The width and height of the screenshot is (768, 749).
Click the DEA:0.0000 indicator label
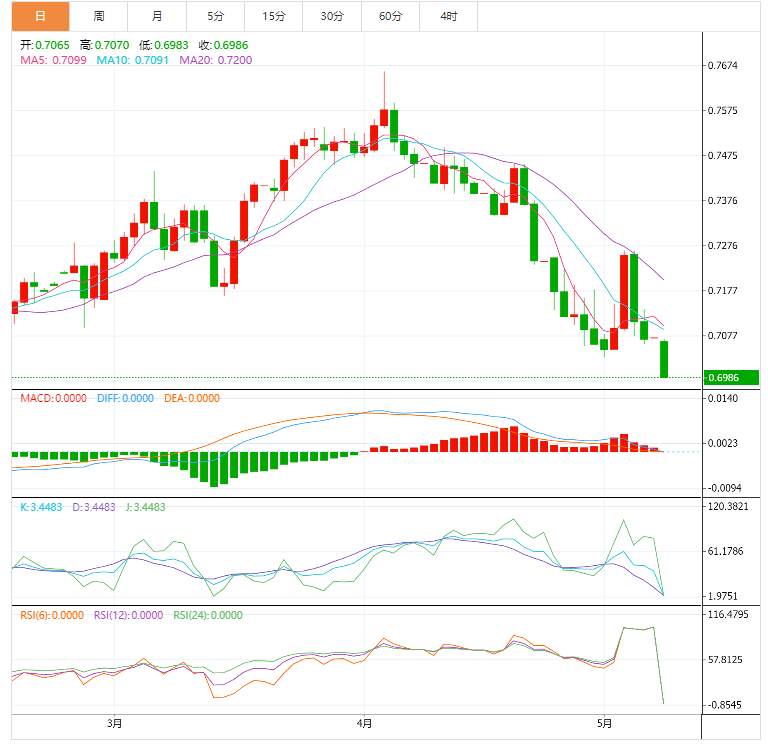coord(192,398)
